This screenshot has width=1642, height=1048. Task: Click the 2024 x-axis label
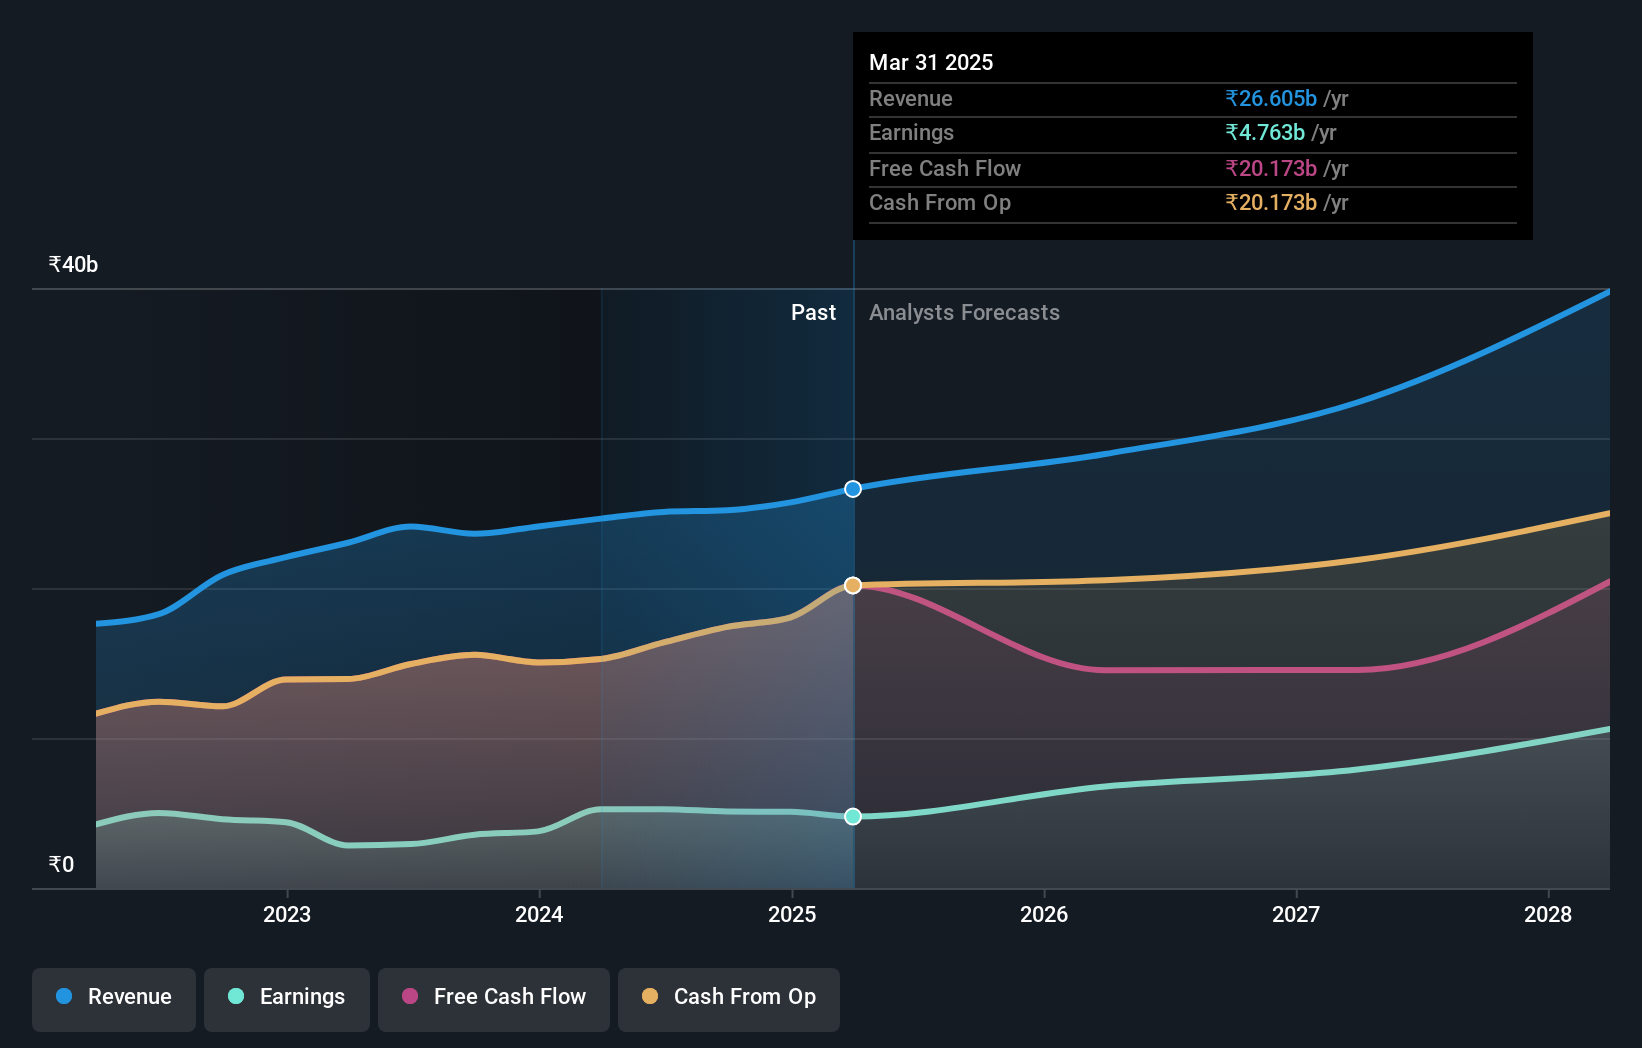click(x=539, y=914)
